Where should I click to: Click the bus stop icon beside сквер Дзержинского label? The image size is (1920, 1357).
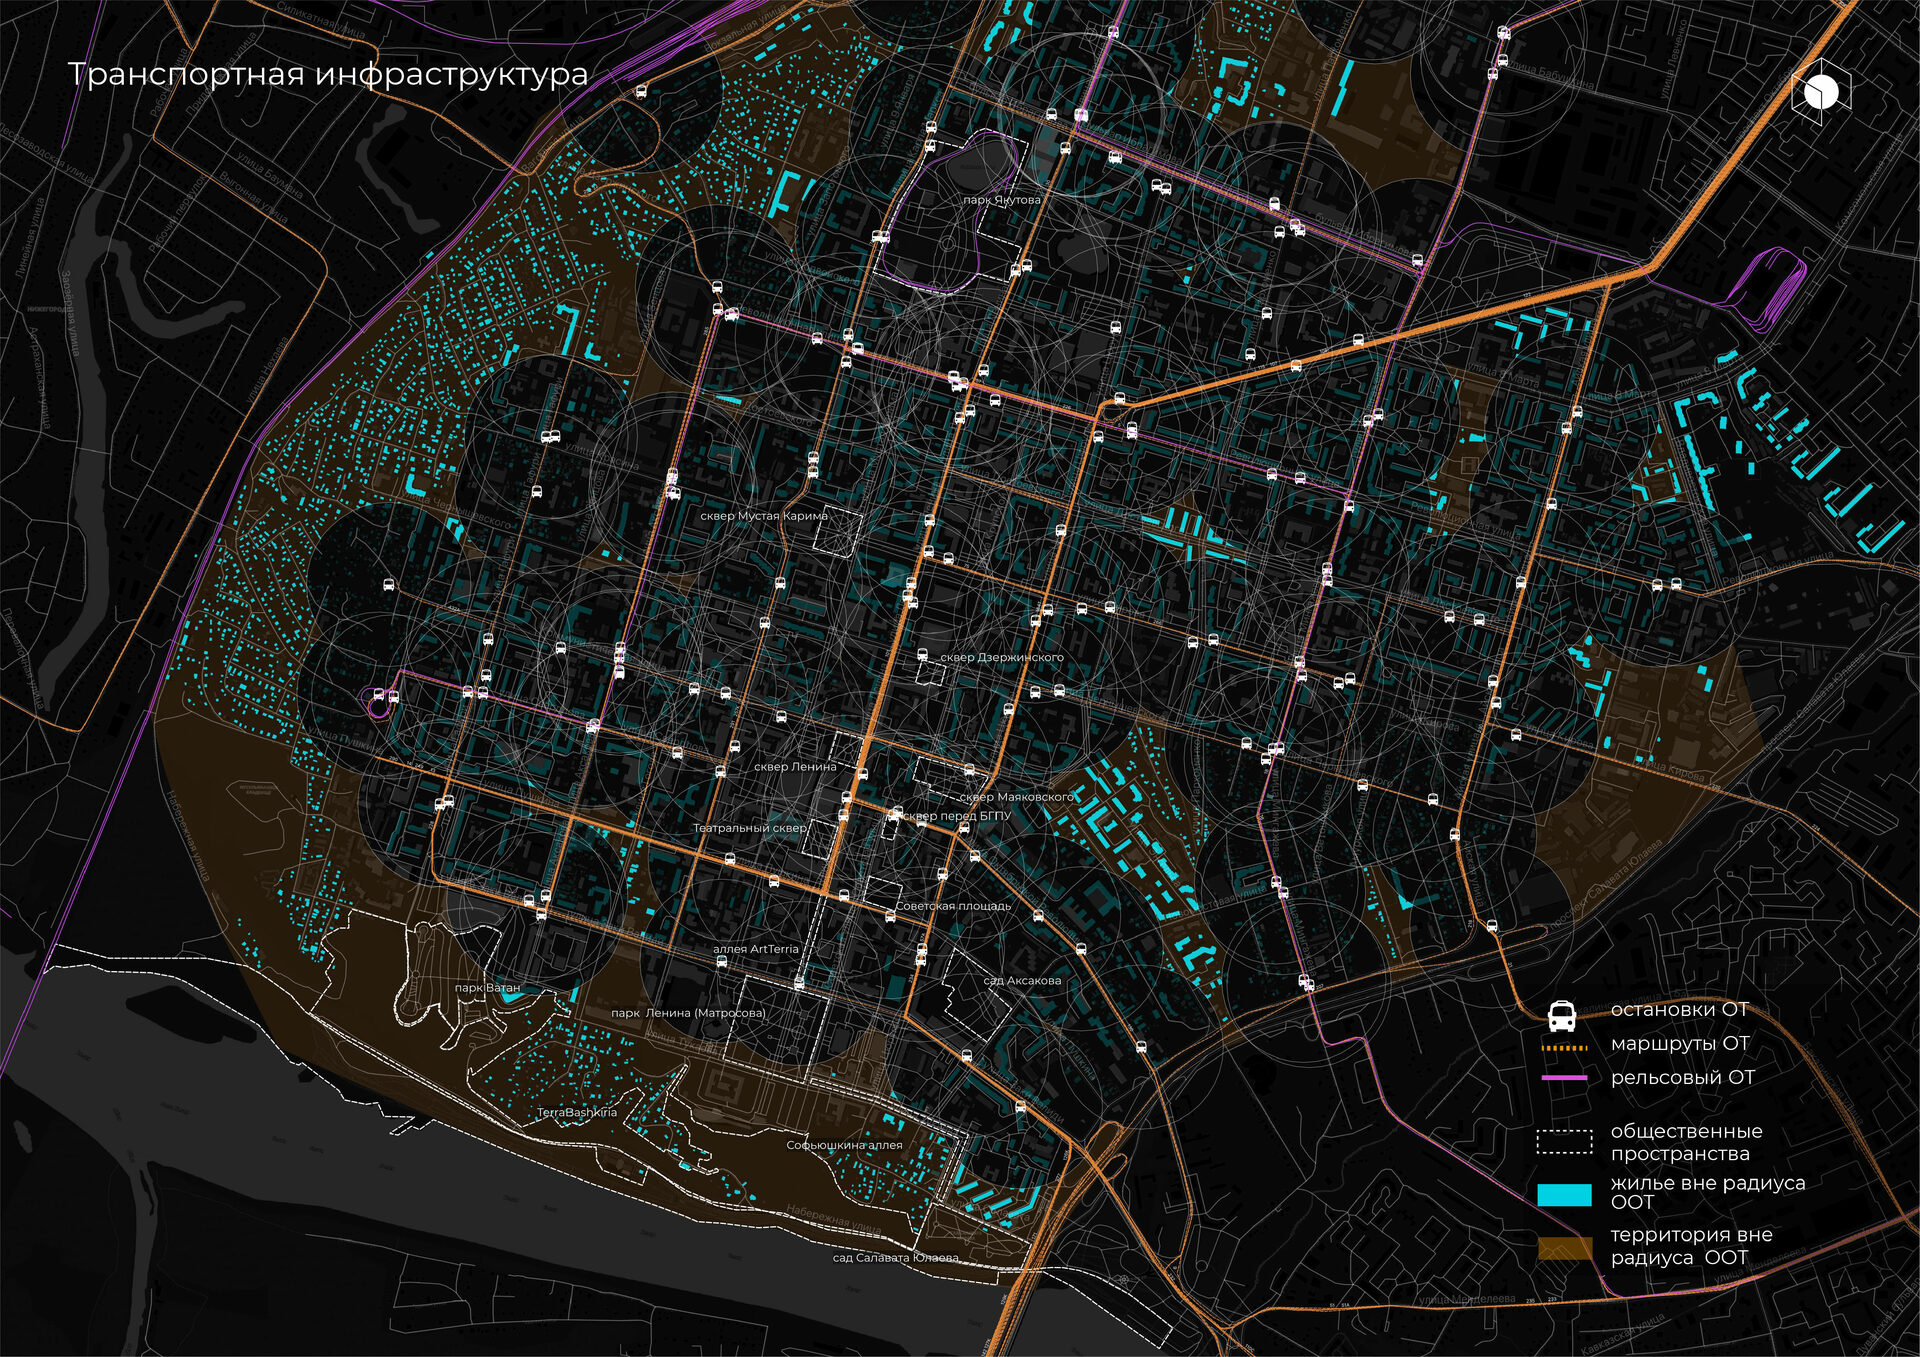923,656
